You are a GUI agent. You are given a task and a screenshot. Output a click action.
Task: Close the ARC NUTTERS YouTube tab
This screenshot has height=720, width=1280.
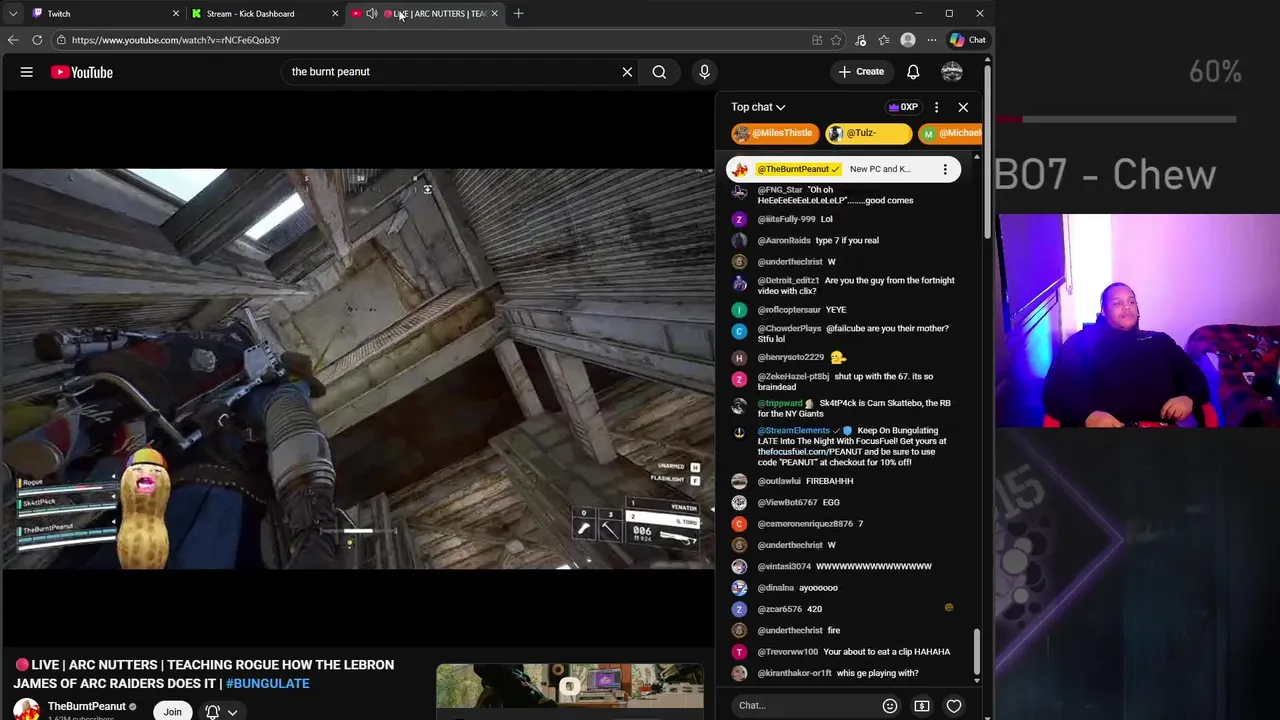pyautogui.click(x=494, y=13)
